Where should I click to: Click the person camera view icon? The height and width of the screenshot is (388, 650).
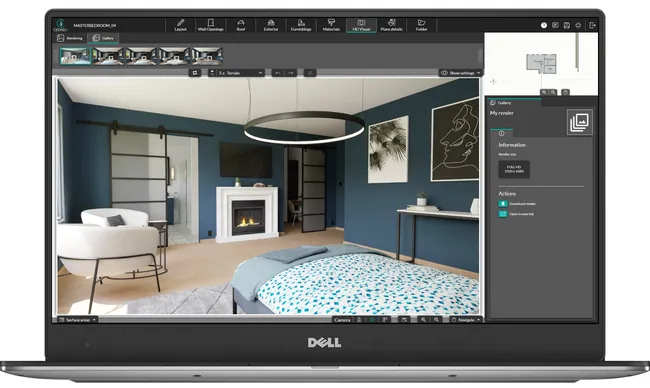pos(359,320)
